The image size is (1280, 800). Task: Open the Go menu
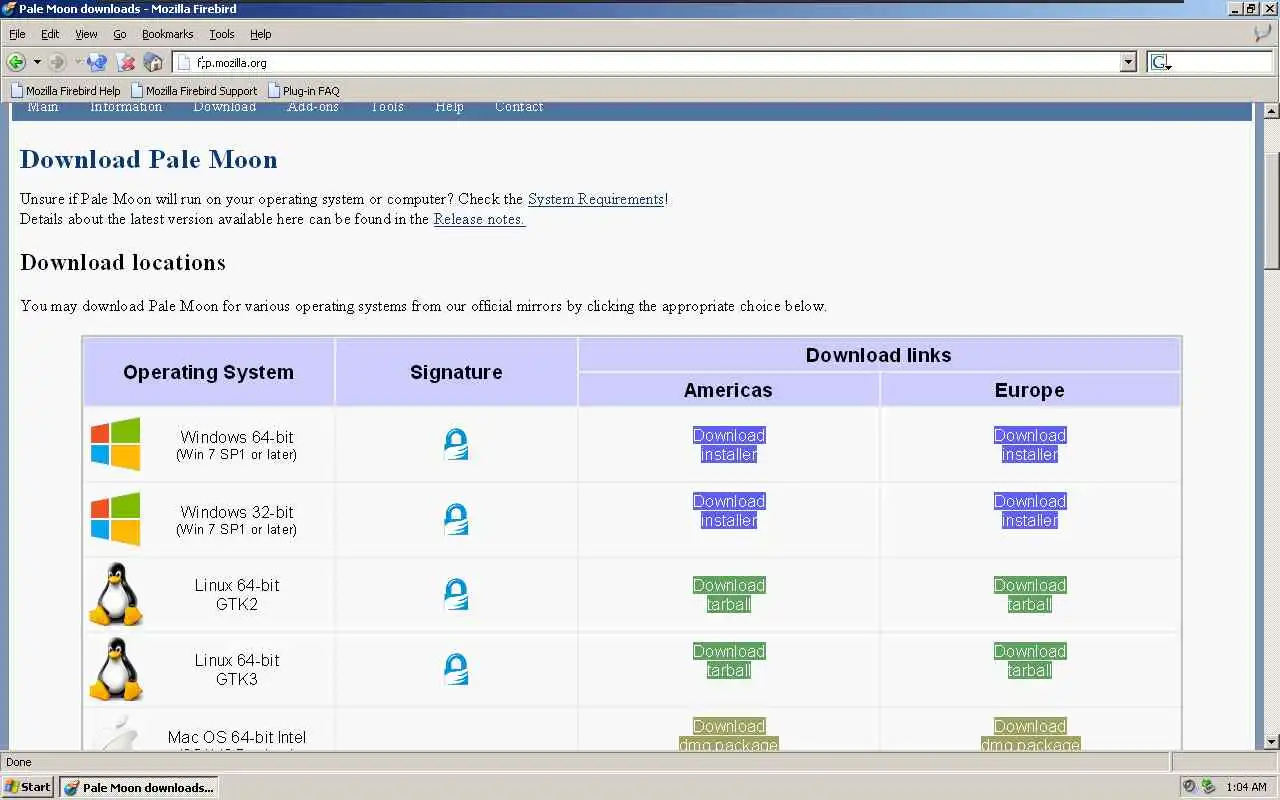[120, 34]
